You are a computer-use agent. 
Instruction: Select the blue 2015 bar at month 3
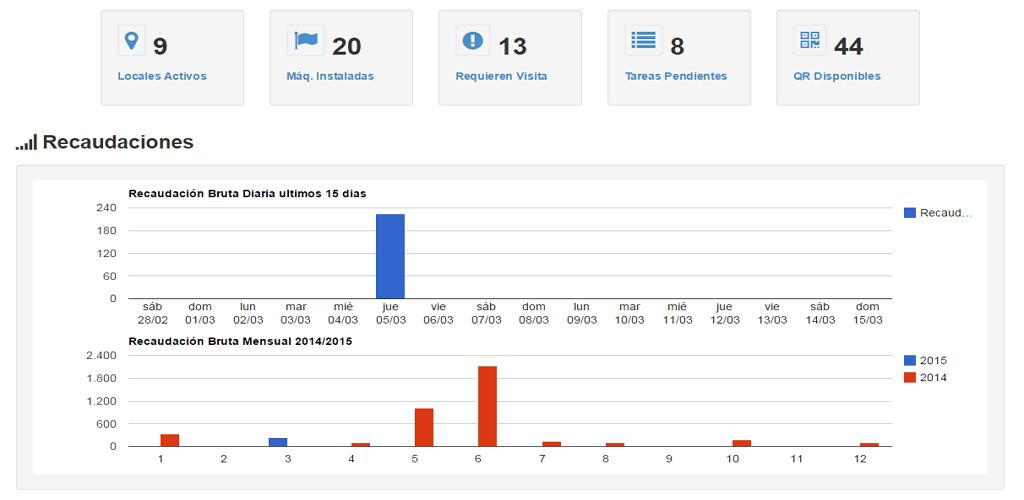point(278,442)
